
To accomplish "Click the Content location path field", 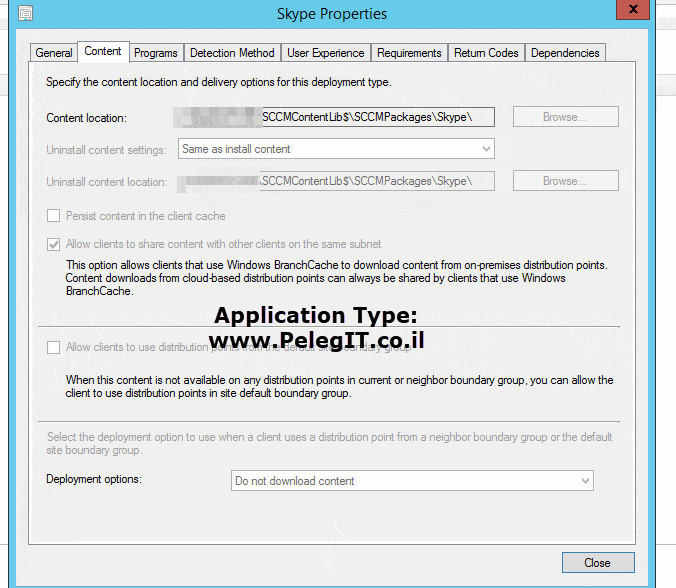I will (x=334, y=117).
